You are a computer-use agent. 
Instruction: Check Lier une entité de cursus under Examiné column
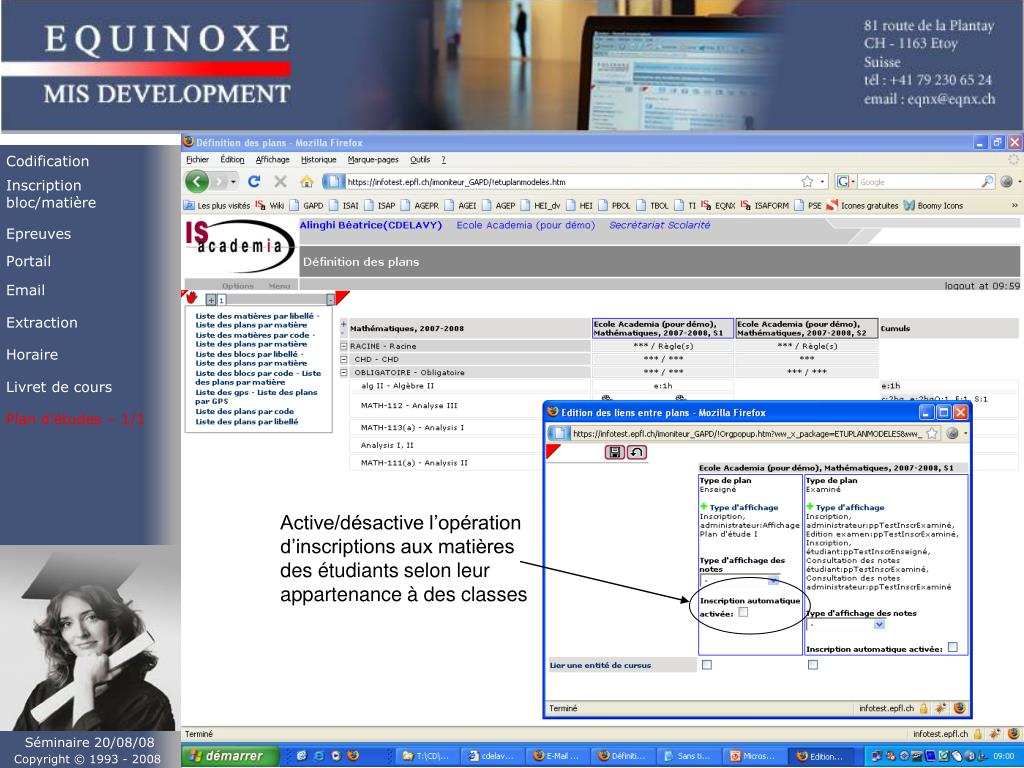coord(813,665)
